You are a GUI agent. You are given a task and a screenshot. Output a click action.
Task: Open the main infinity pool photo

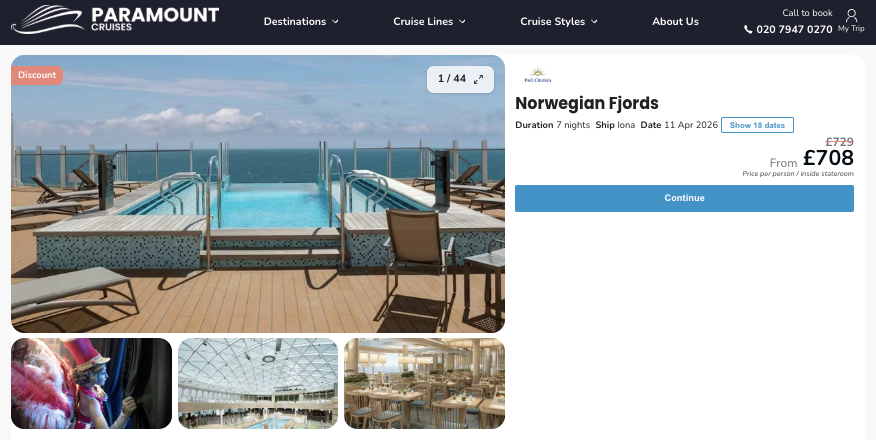click(258, 194)
